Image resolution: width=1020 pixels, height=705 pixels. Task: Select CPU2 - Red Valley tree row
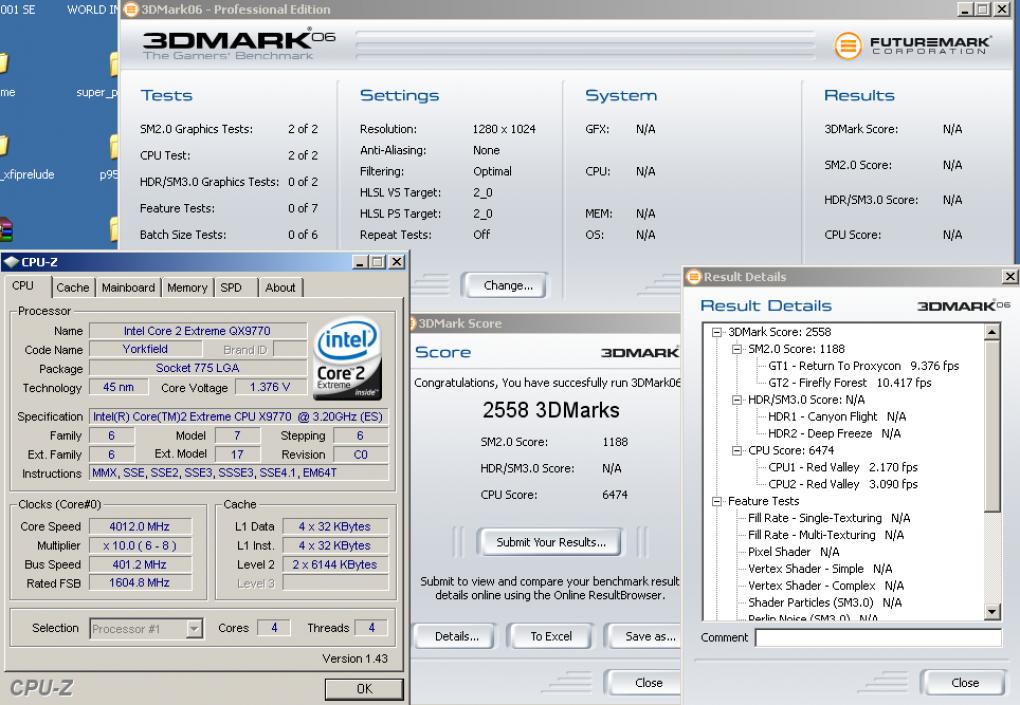pyautogui.click(x=842, y=485)
